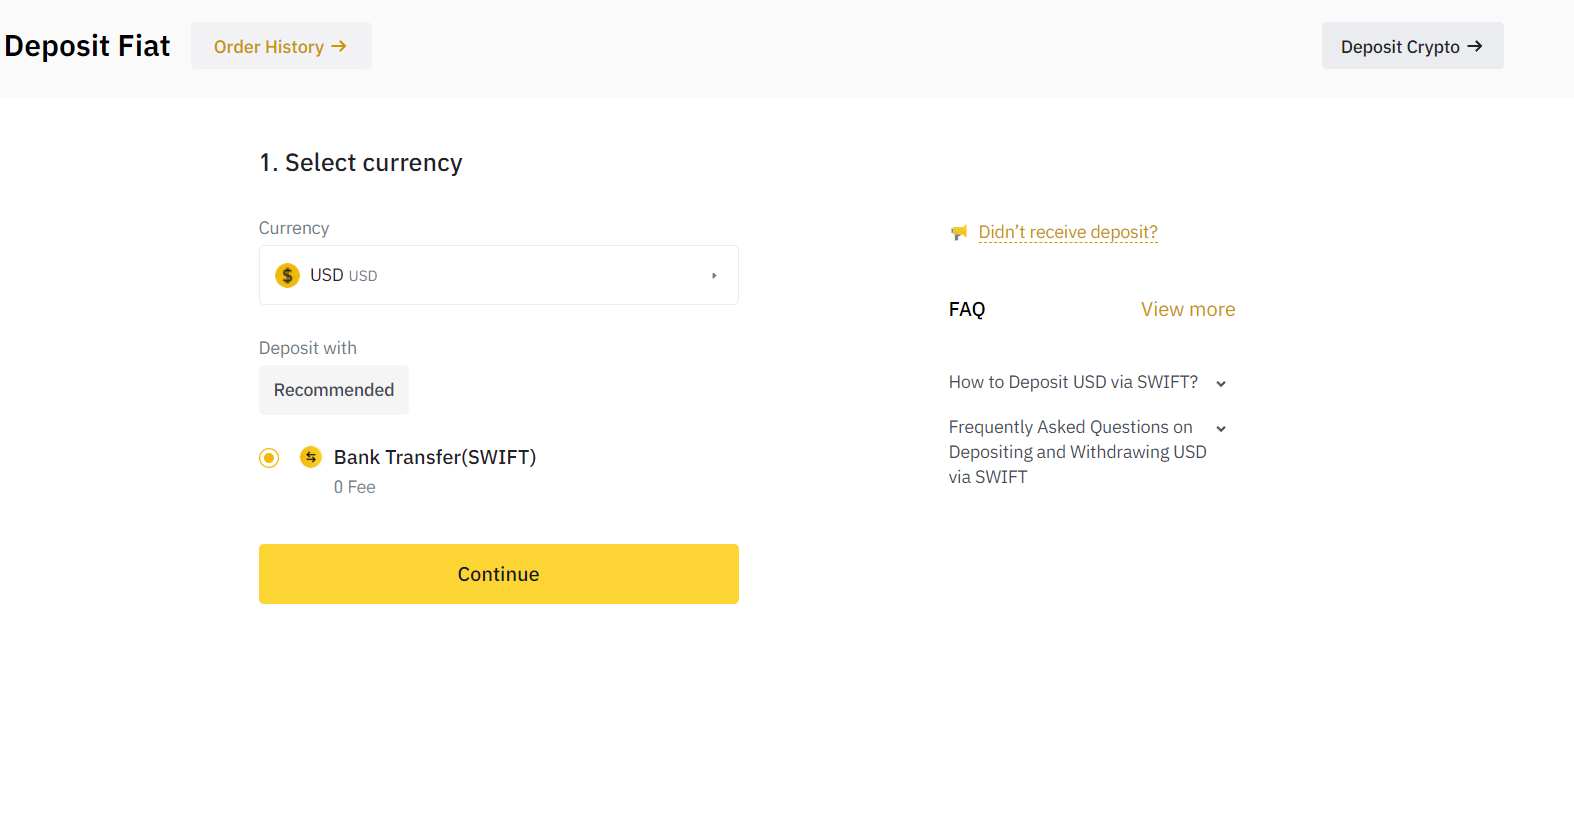Expand the Depositing and Withdrawing USD FAQ entry
The width and height of the screenshot is (1574, 815).
point(1077,451)
